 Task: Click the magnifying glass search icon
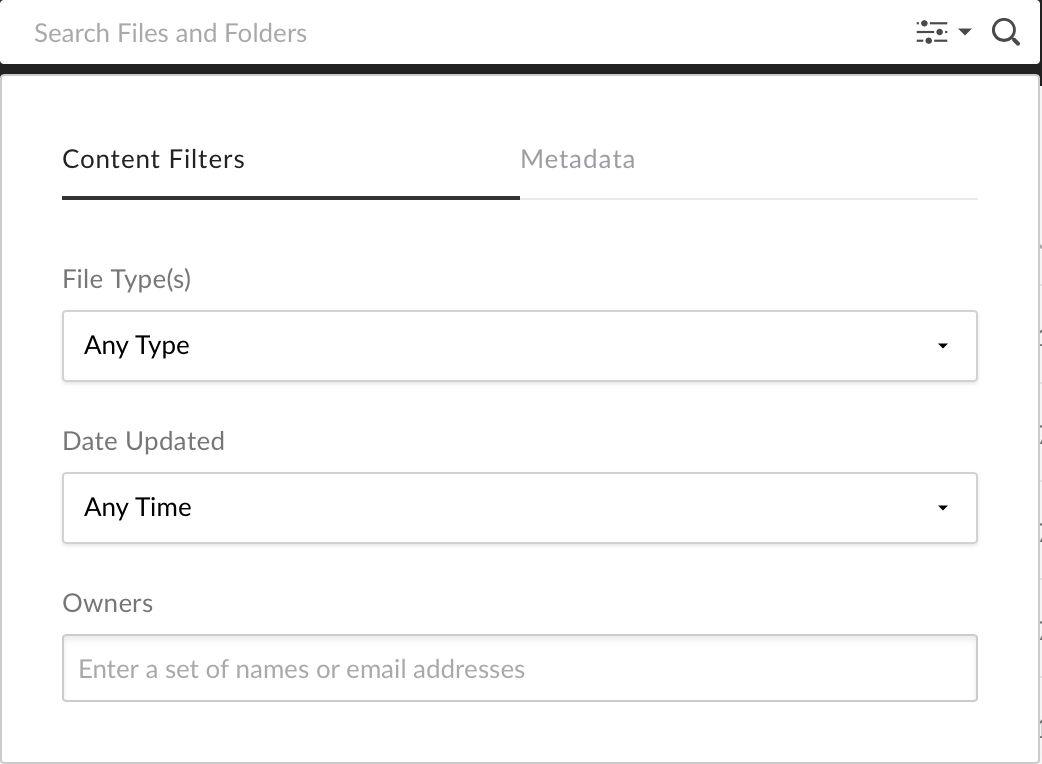pos(1005,33)
